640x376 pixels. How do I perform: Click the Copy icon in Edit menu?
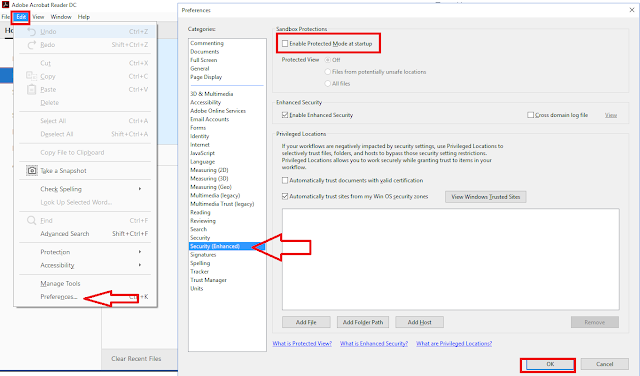pos(31,76)
